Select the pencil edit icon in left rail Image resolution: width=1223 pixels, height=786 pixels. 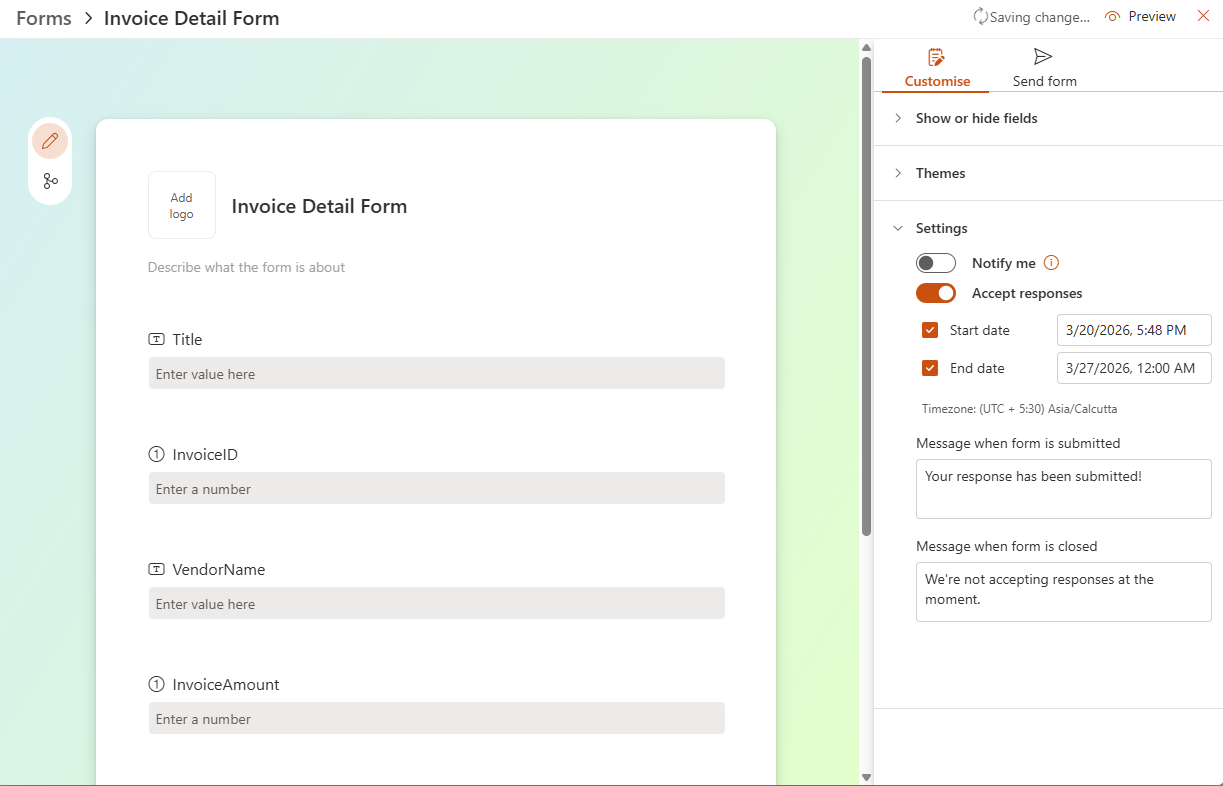coord(50,141)
